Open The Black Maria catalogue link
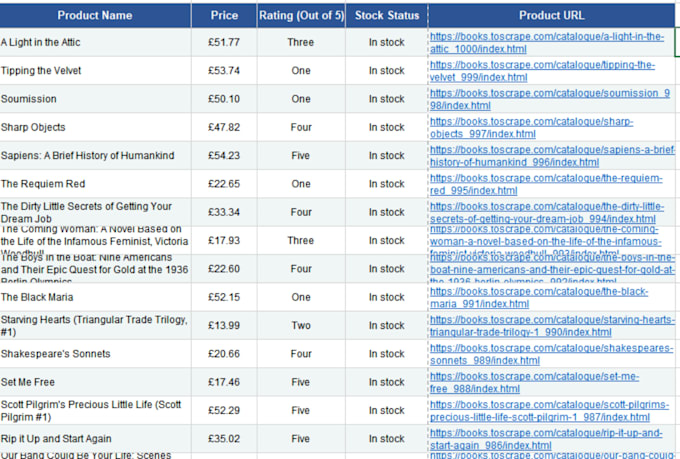Screen dimensions: 680x459 click(539, 298)
